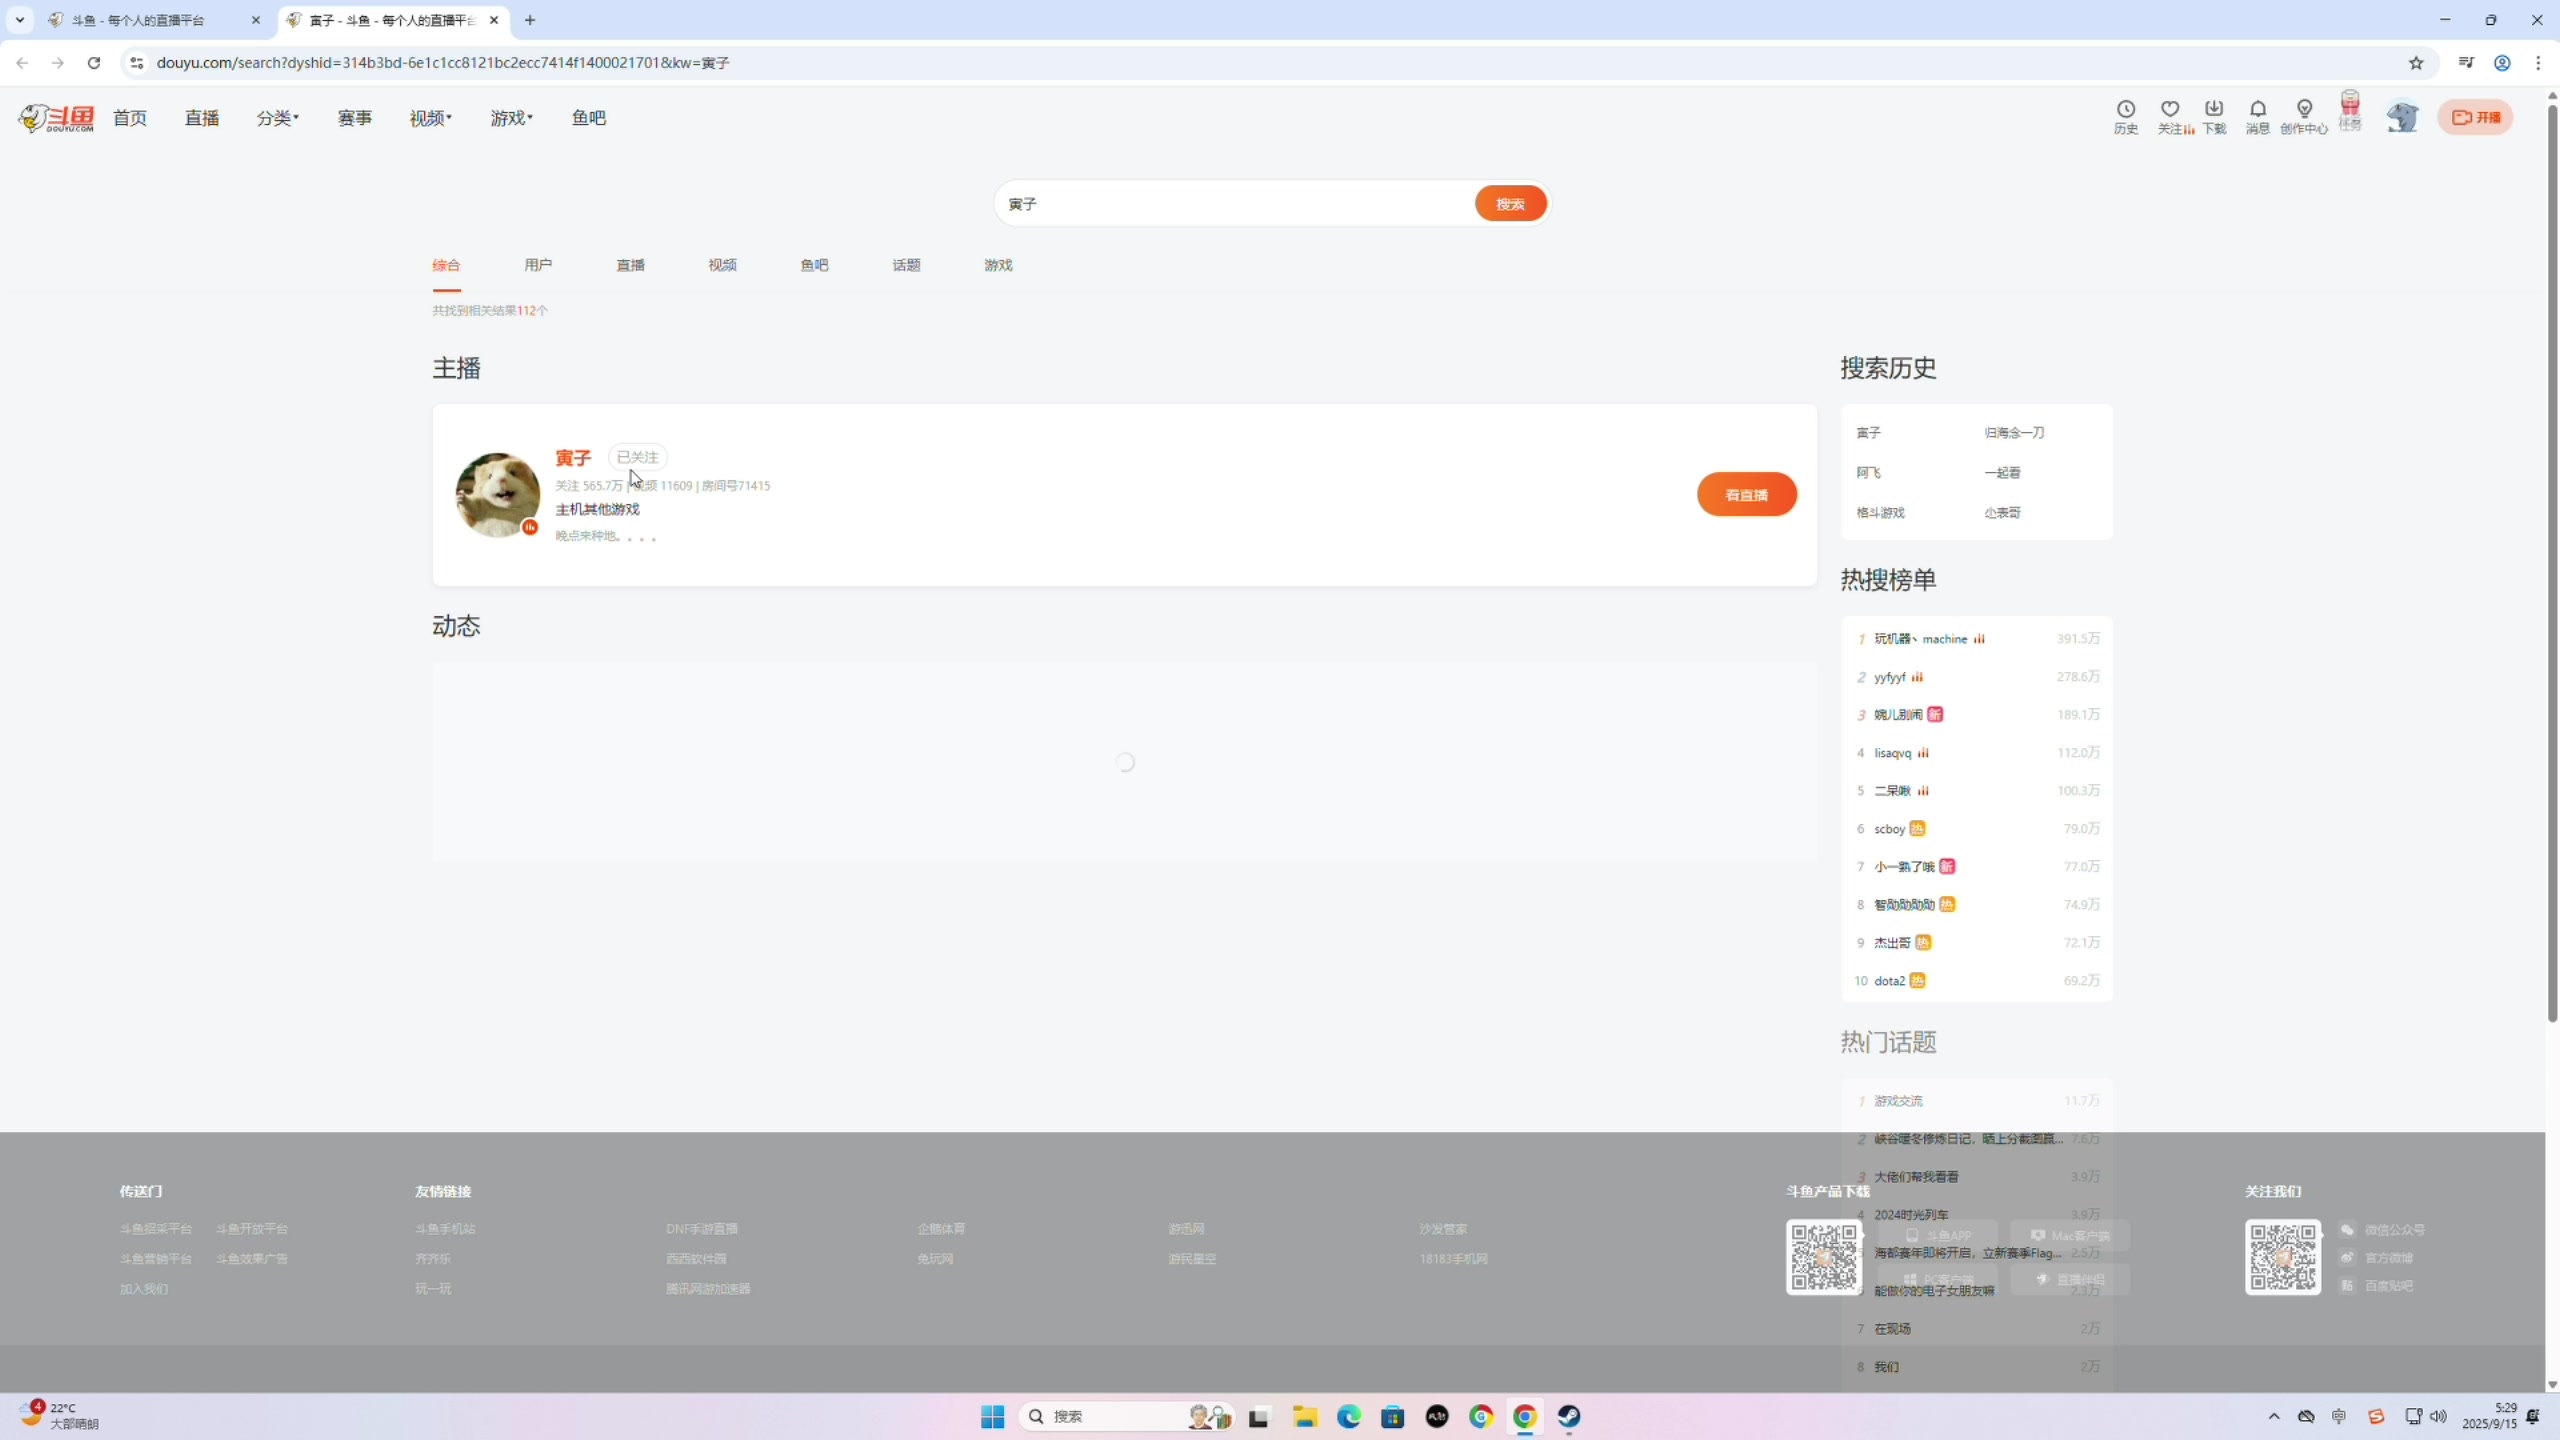Switch to the 直播 search tab
This screenshot has width=2560, height=1440.
(630, 265)
